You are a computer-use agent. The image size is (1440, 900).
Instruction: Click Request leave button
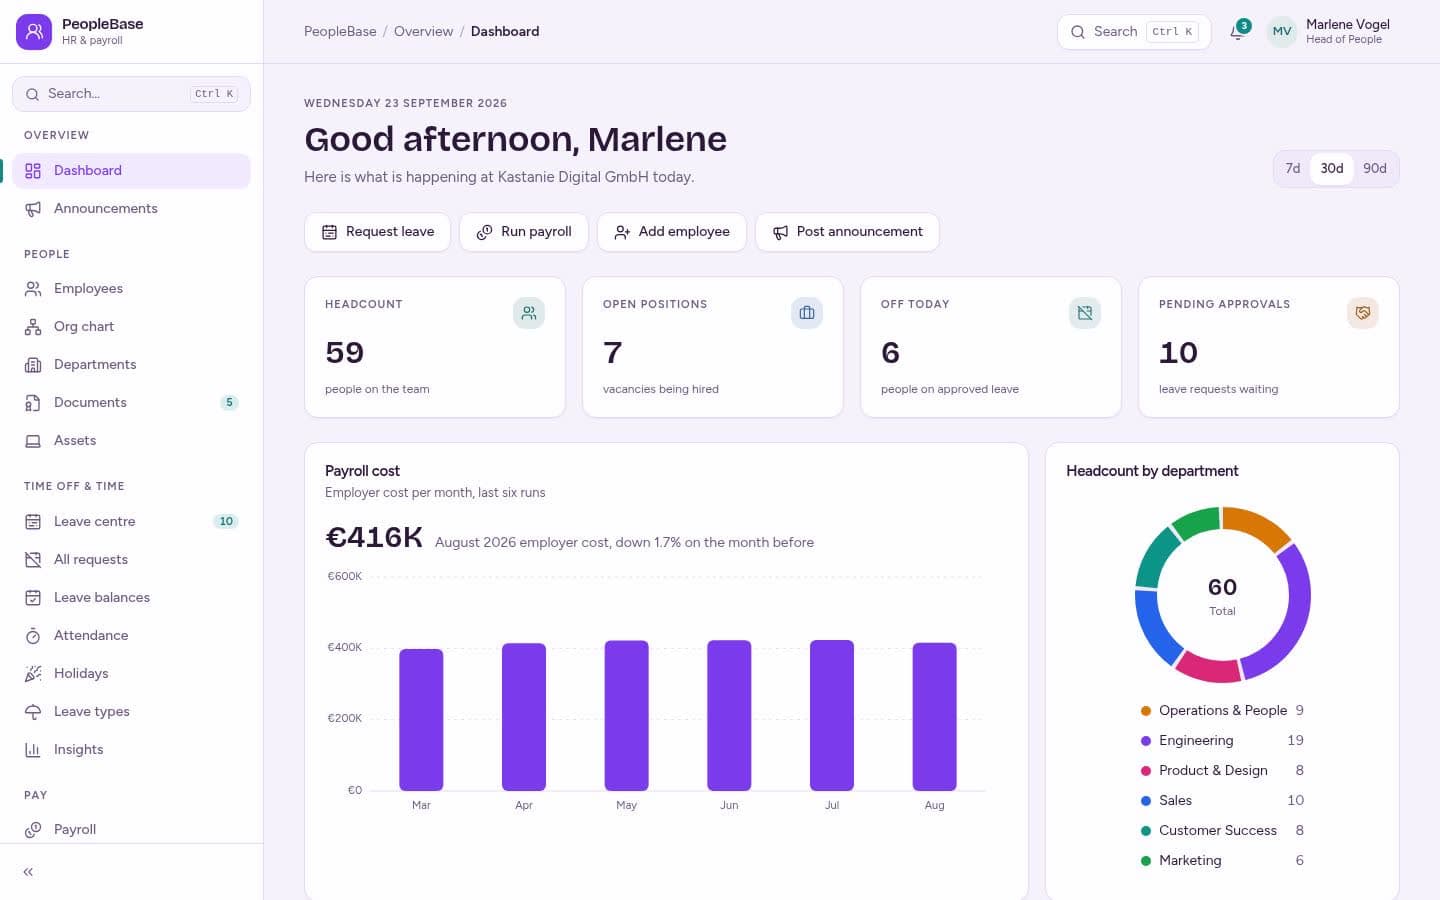click(x=377, y=232)
